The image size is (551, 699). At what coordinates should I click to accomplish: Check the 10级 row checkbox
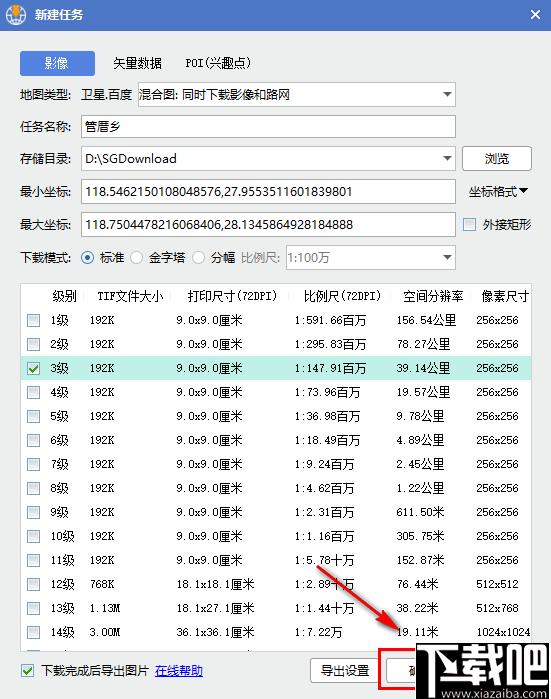(33, 536)
